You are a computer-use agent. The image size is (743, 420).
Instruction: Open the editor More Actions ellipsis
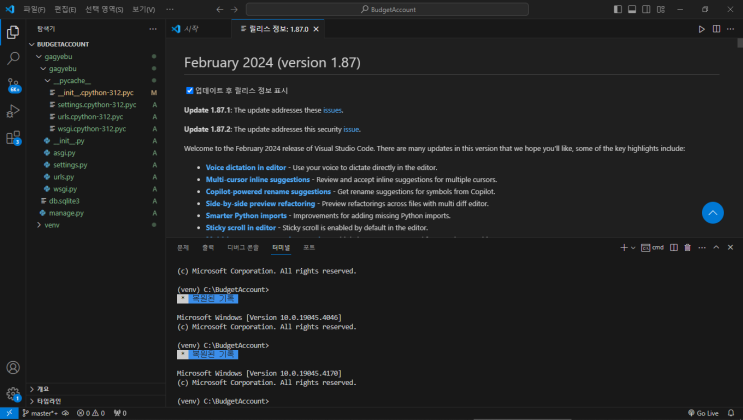(x=730, y=29)
